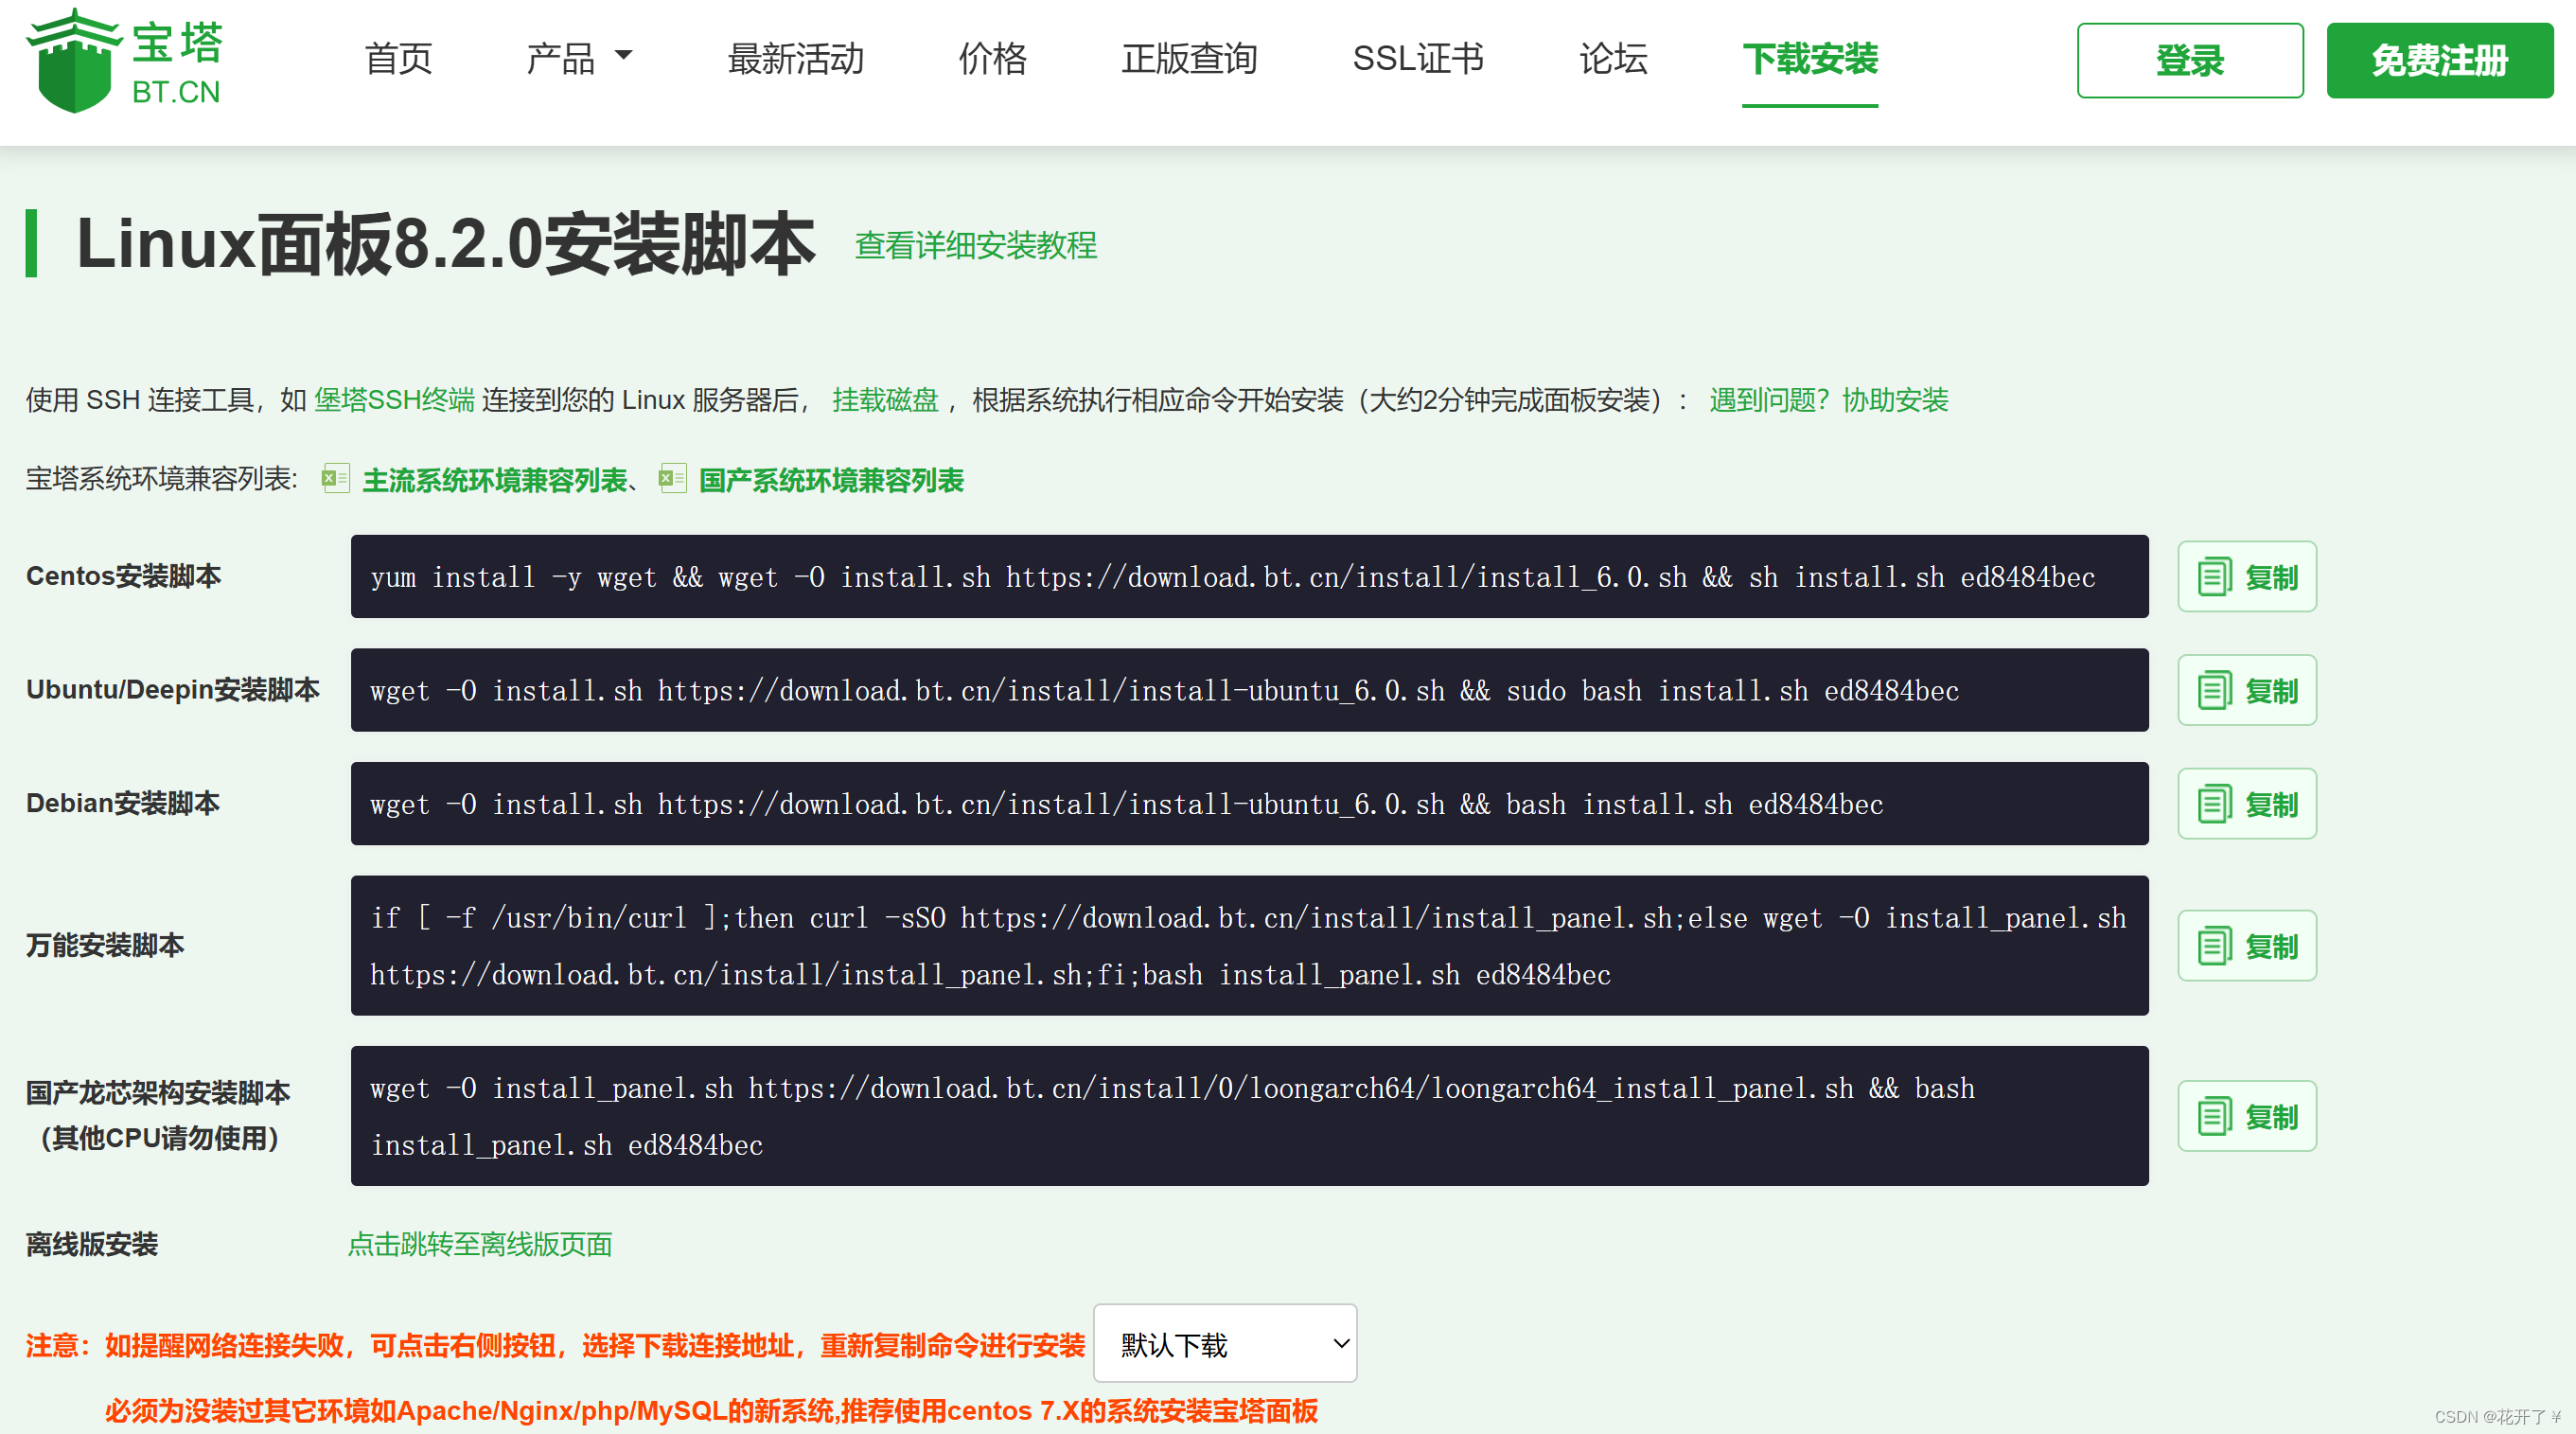Open the 查看详细安装教程 link
The width and height of the screenshot is (2576, 1434).
(x=975, y=245)
